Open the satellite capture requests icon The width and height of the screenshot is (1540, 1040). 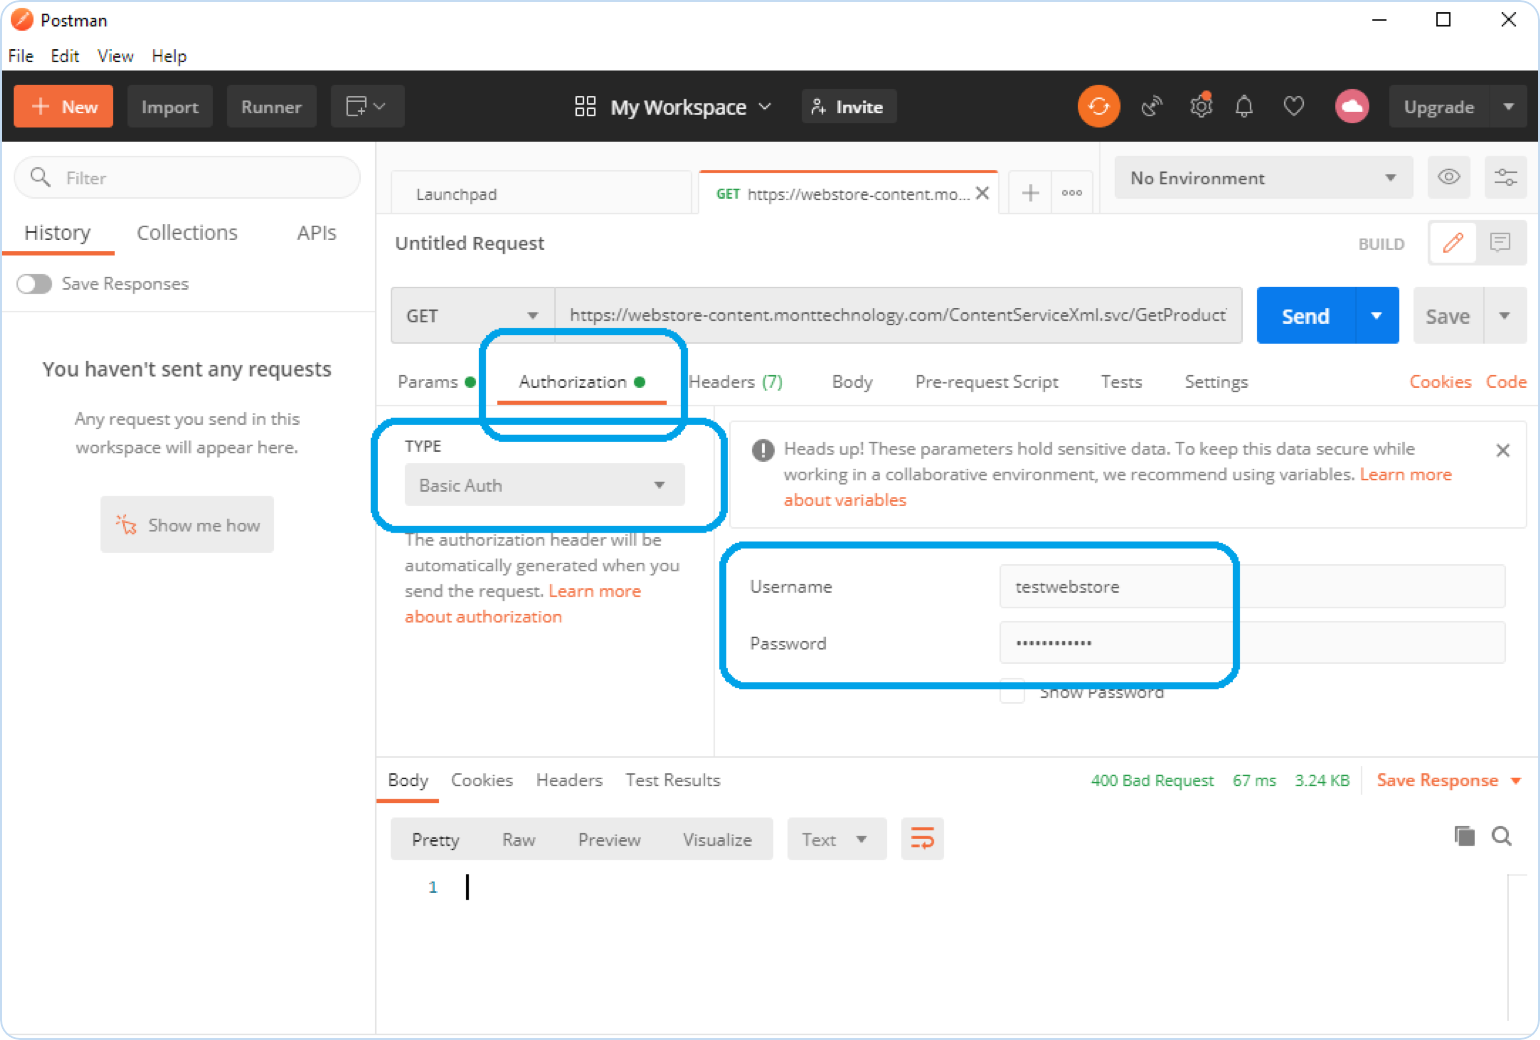tap(1152, 106)
